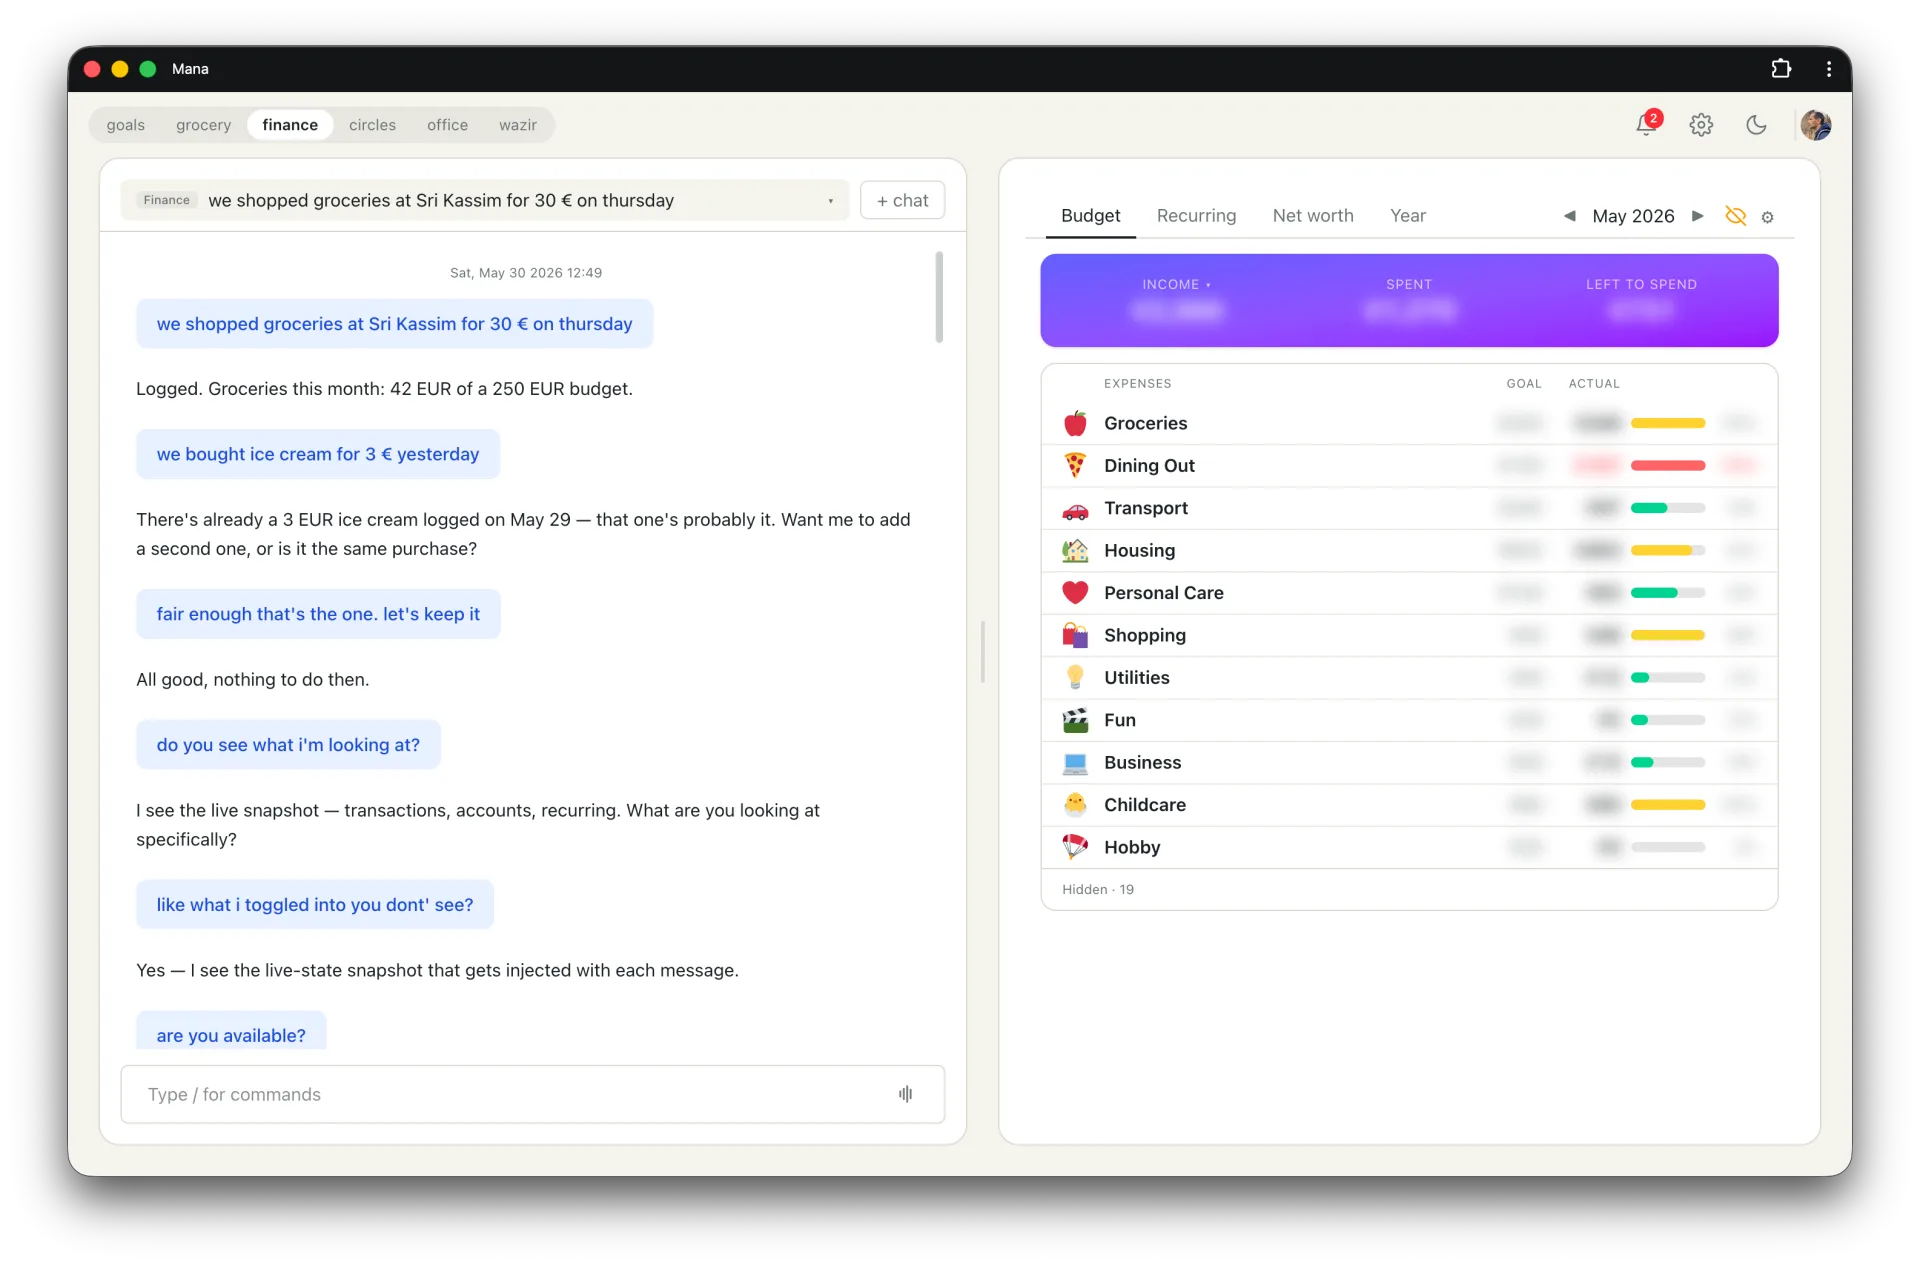Click the Finance tag in chat title

pos(166,200)
